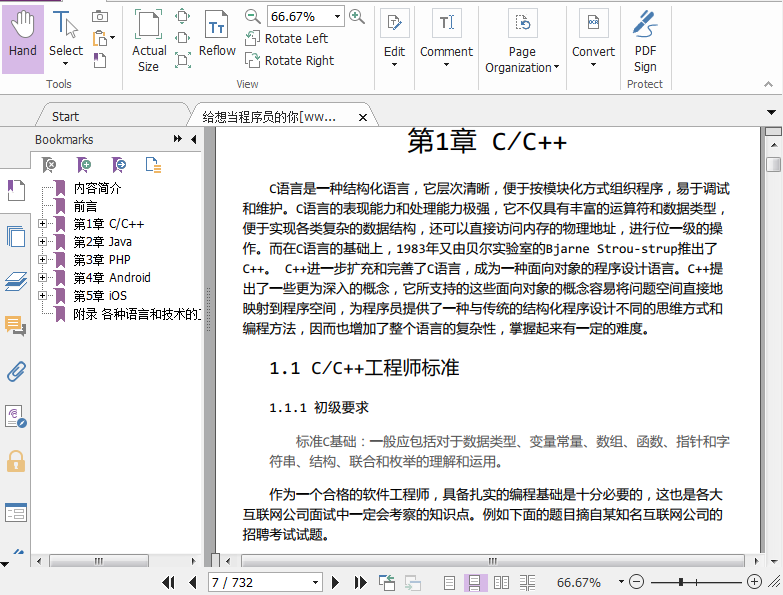Close the 给想当程序员的你 document tab
Viewport: 783px width, 595px height.
tap(363, 117)
